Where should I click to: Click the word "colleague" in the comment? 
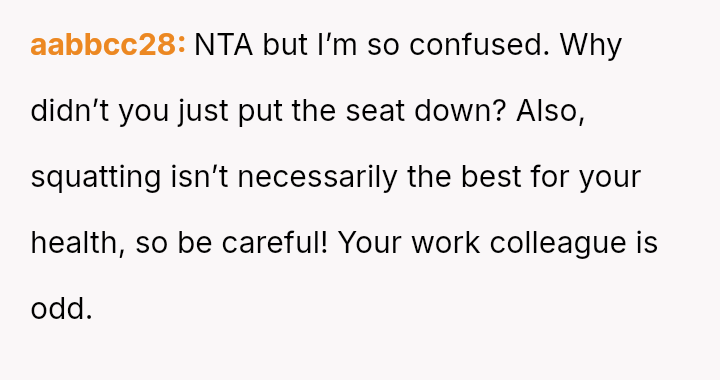coord(558,244)
